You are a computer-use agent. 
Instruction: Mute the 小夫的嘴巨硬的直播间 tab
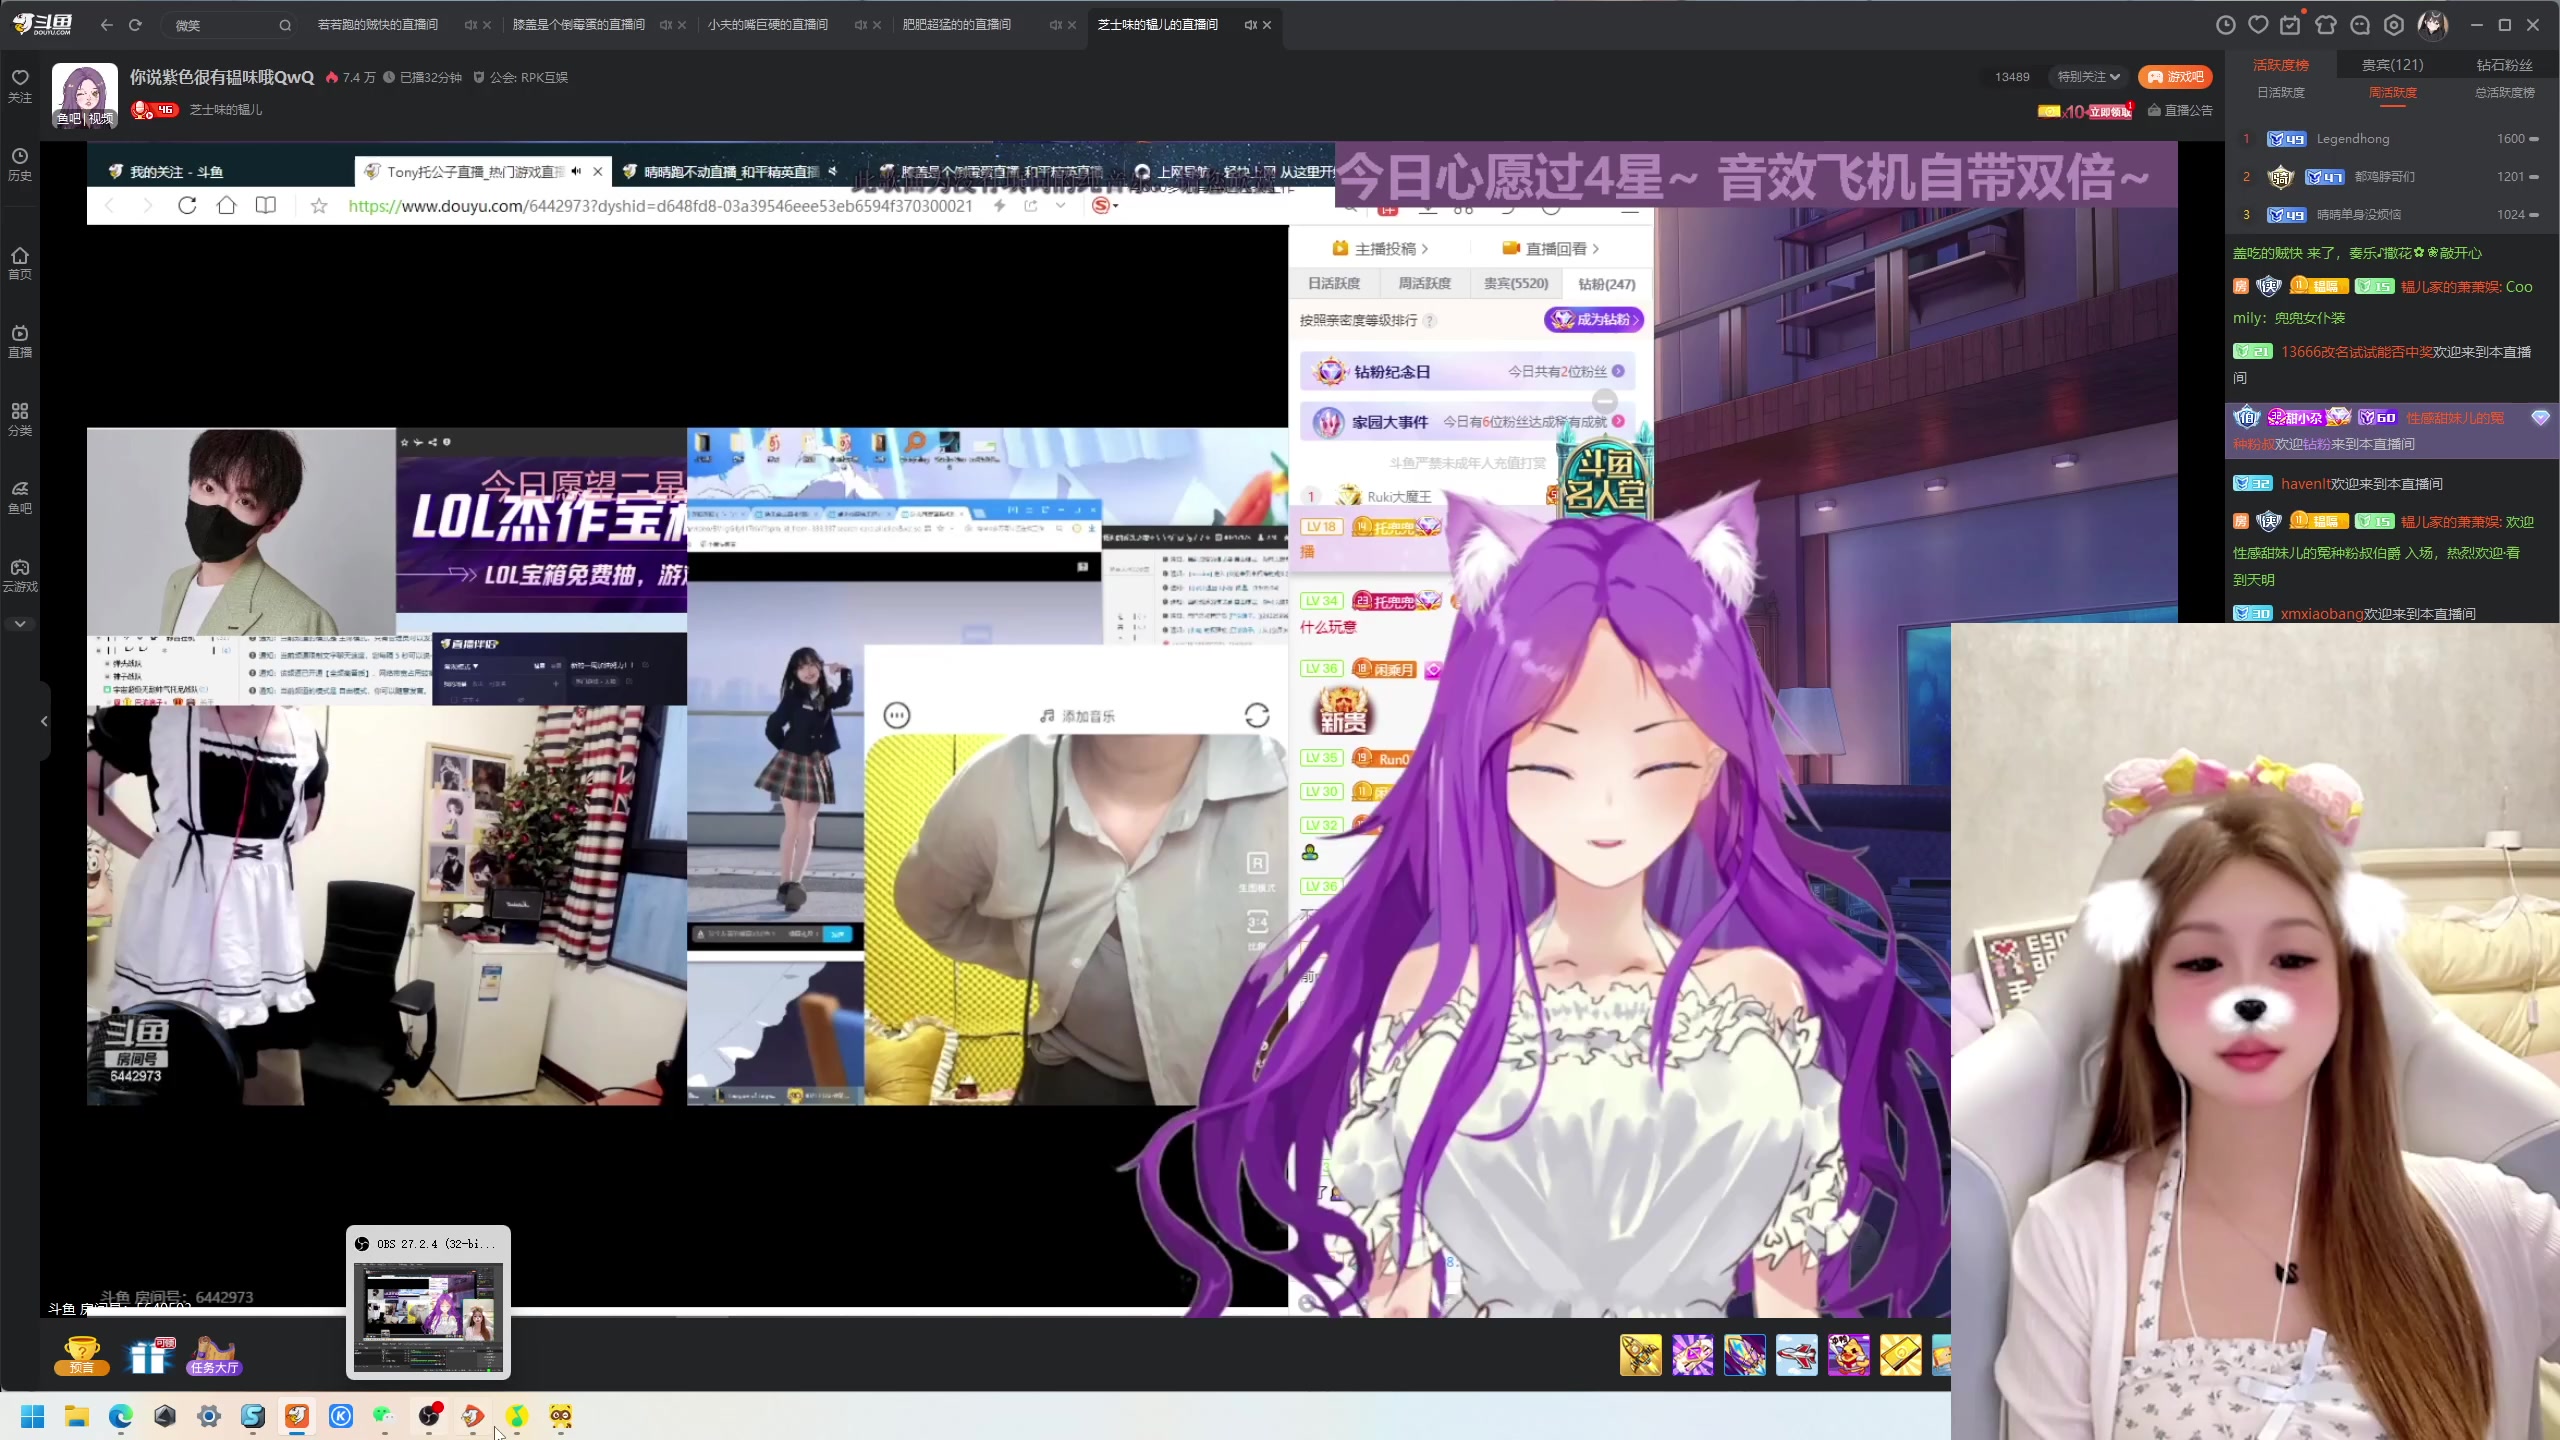(x=860, y=25)
